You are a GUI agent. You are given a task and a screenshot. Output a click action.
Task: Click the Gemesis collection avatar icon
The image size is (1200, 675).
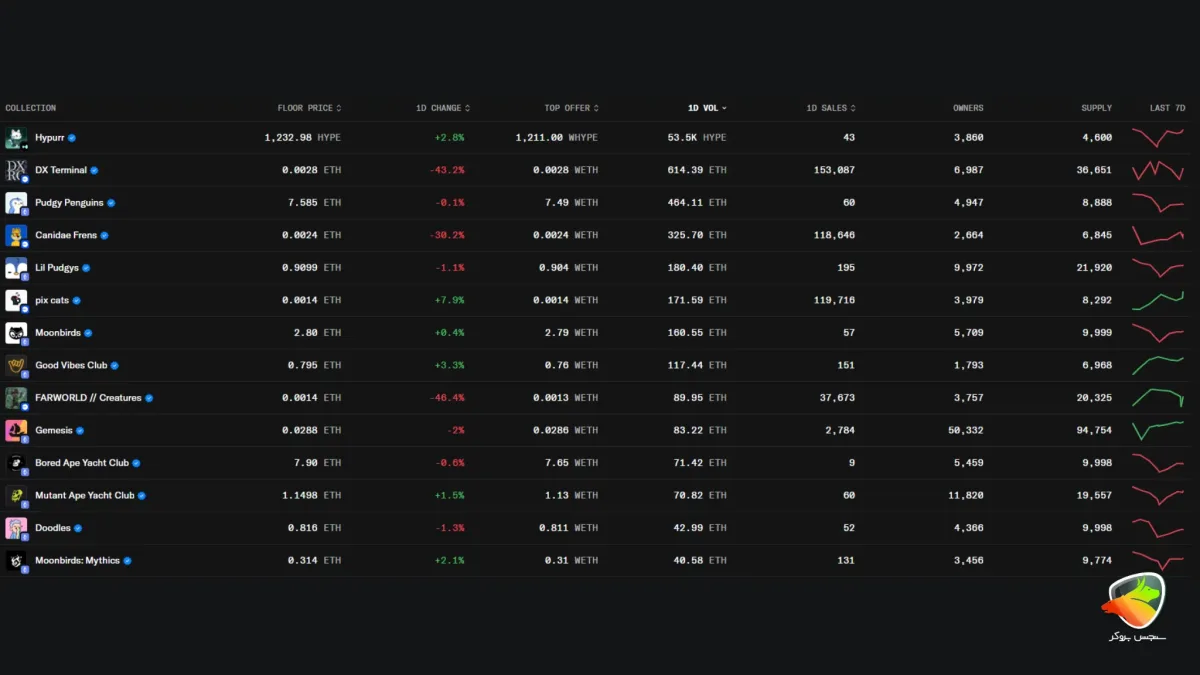click(16, 430)
